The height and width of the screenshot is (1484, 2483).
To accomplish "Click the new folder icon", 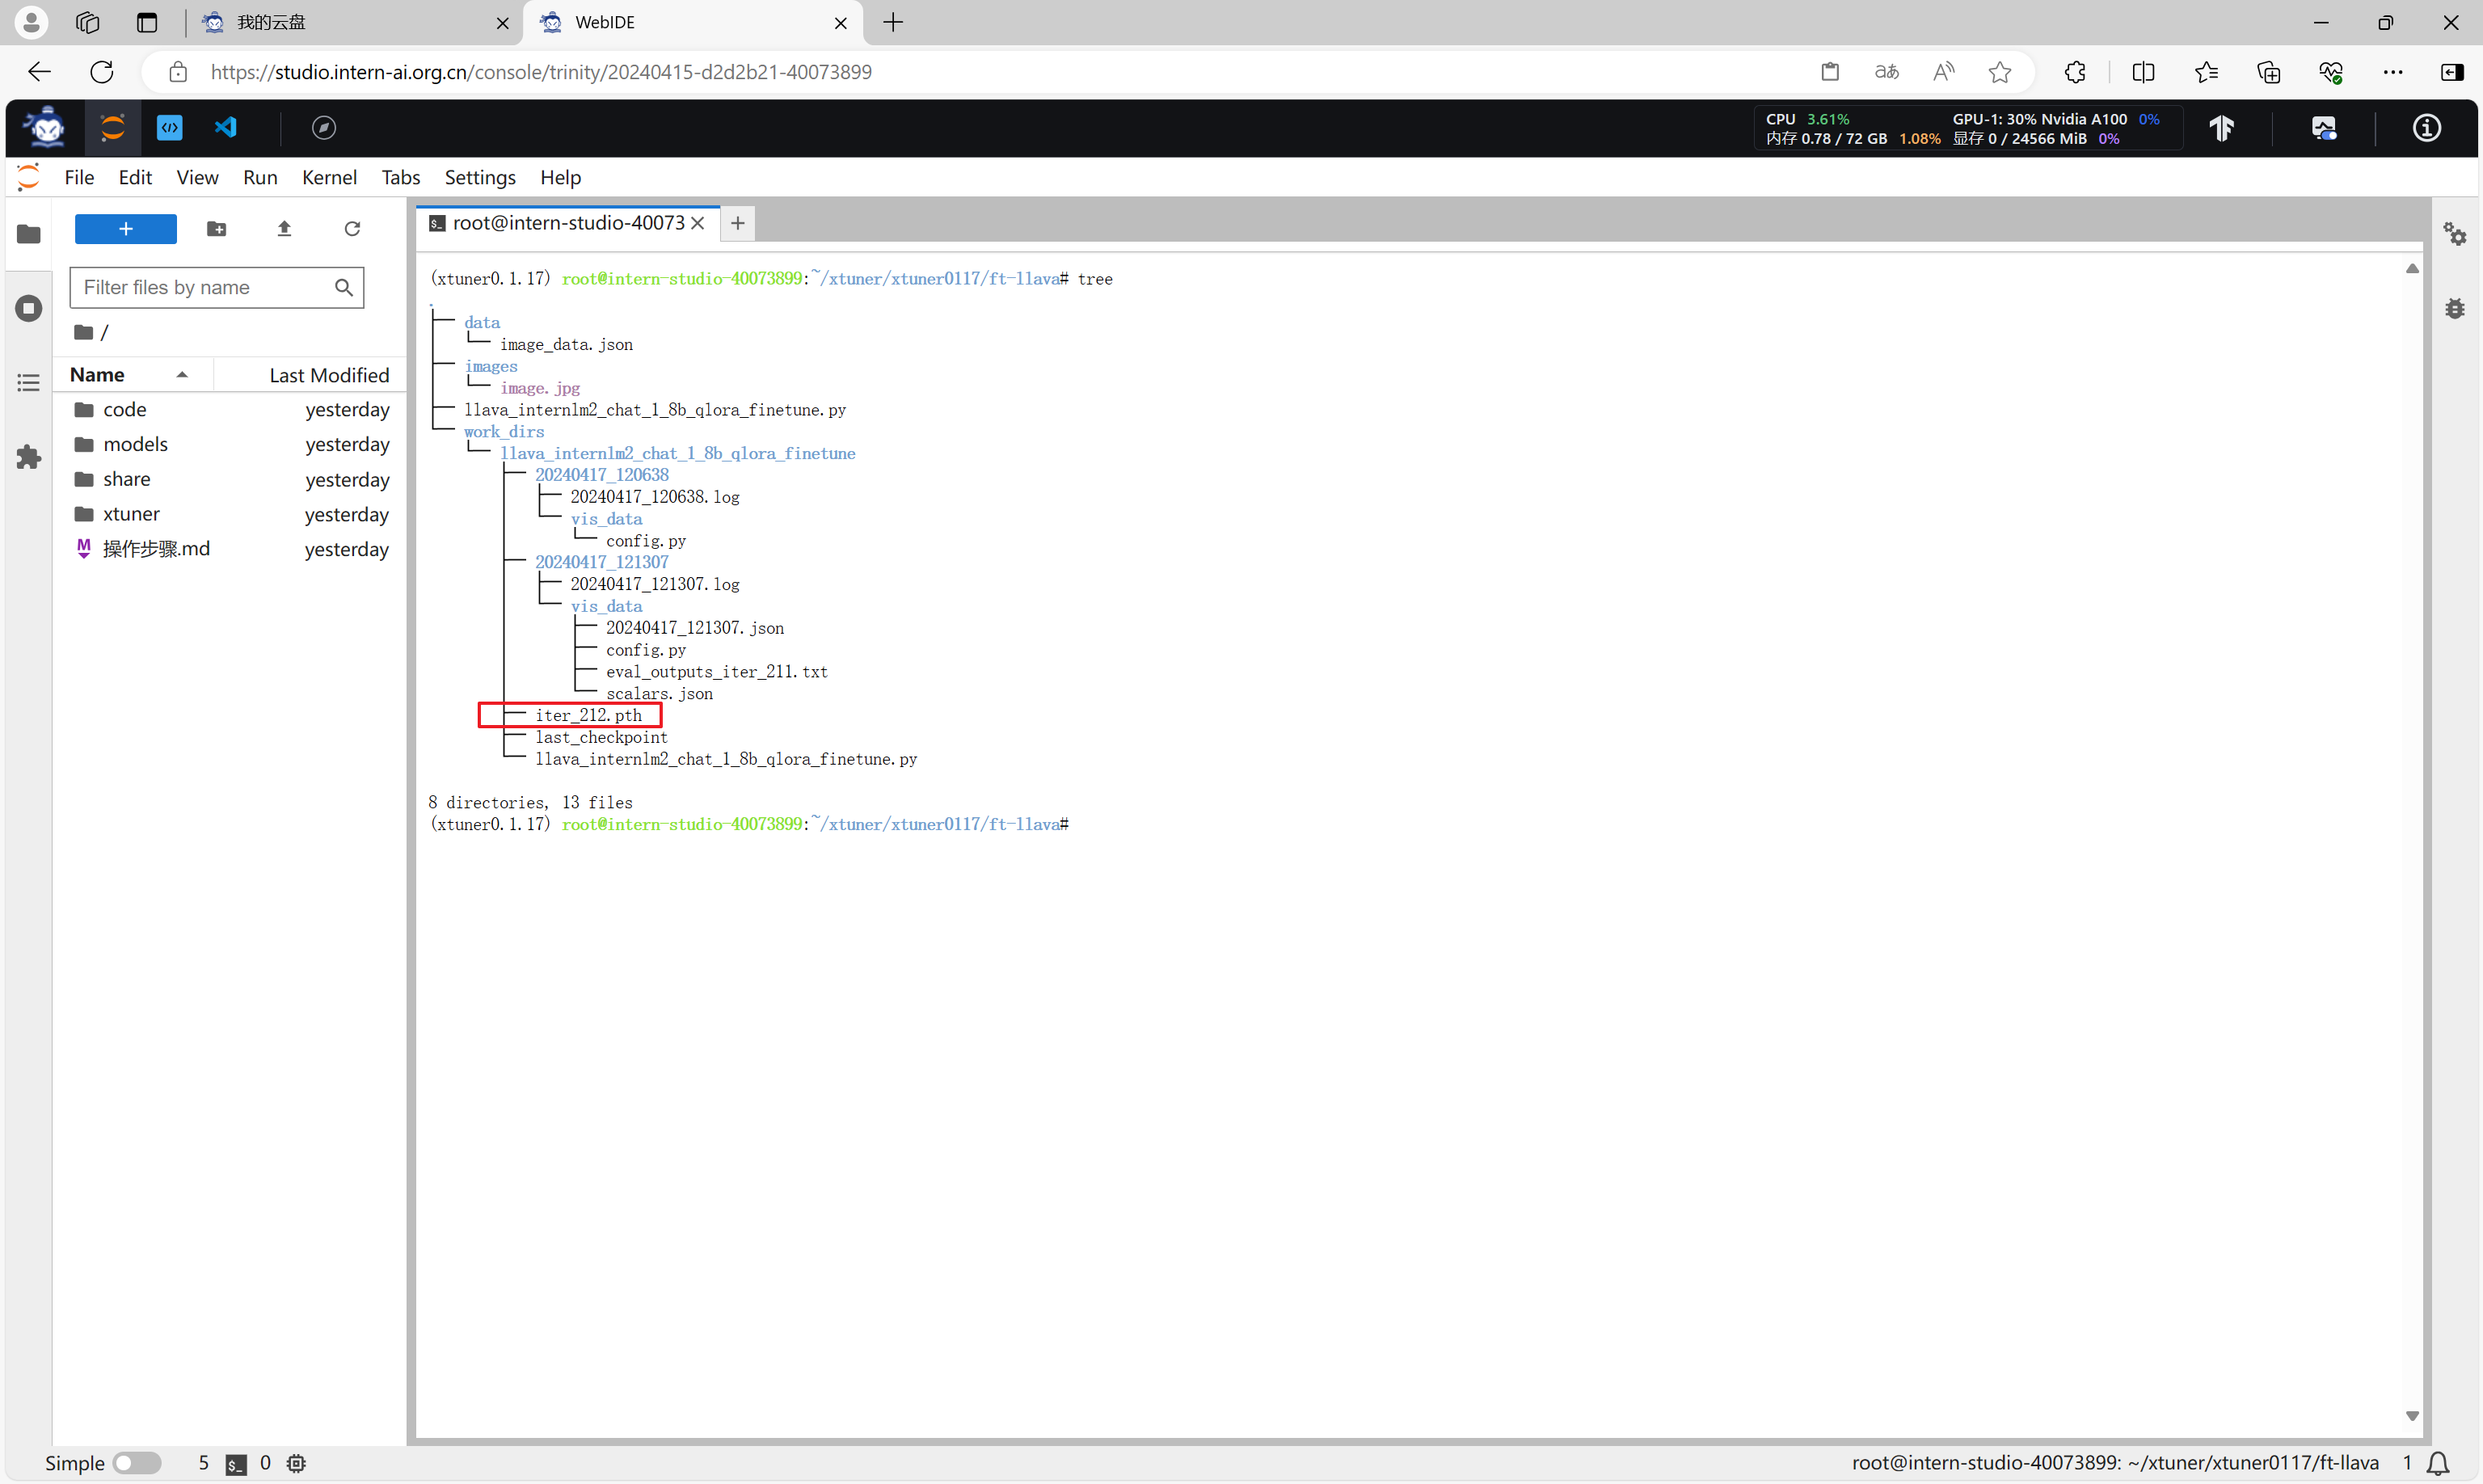I will point(216,229).
